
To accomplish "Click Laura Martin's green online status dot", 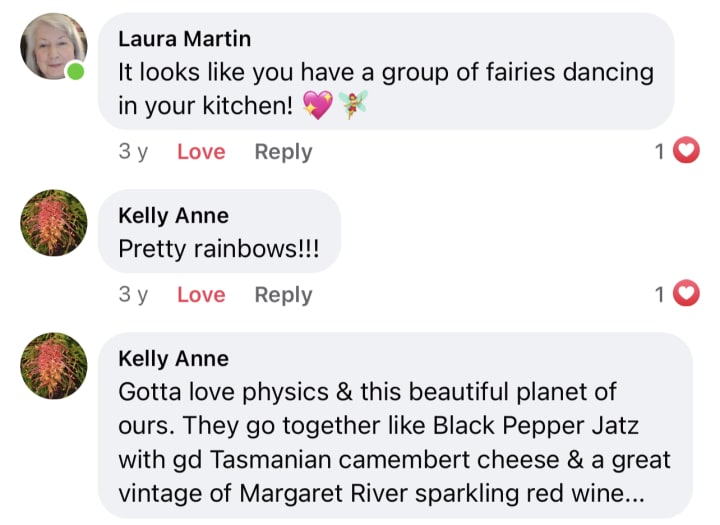I will point(76,72).
